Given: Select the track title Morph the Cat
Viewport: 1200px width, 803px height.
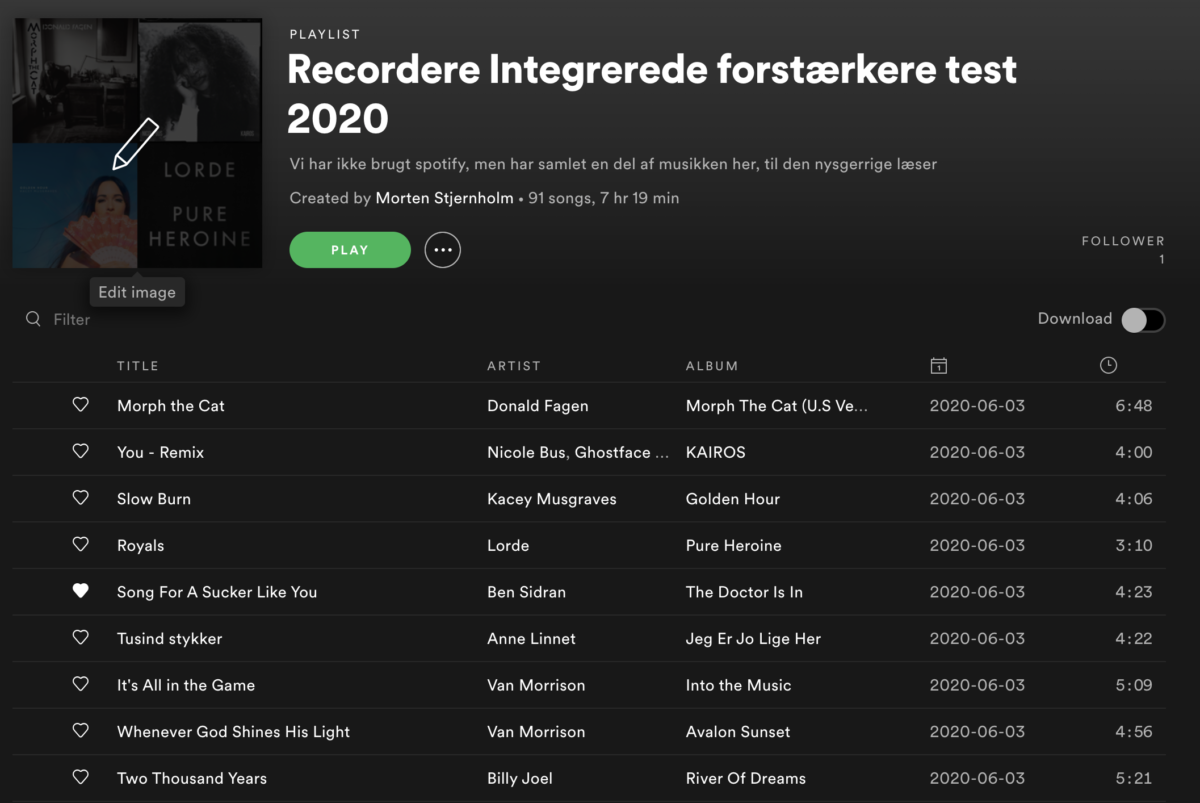Looking at the screenshot, I should 171,406.
